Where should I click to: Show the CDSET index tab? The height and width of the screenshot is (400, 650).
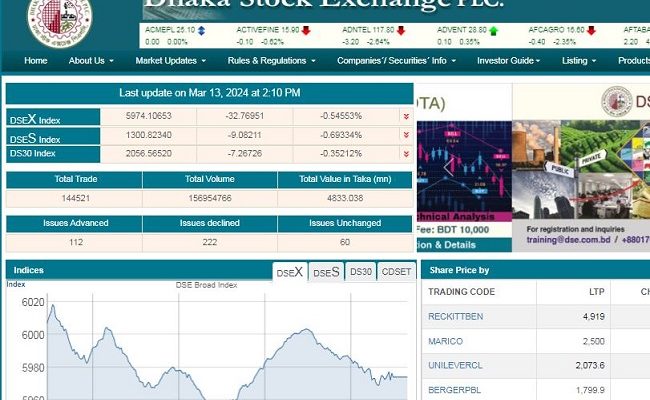(x=396, y=272)
